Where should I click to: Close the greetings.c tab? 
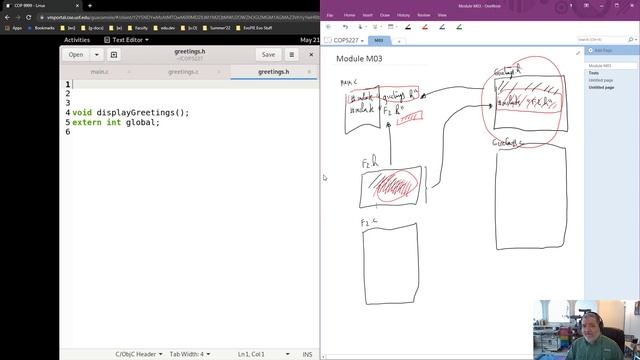219,72
